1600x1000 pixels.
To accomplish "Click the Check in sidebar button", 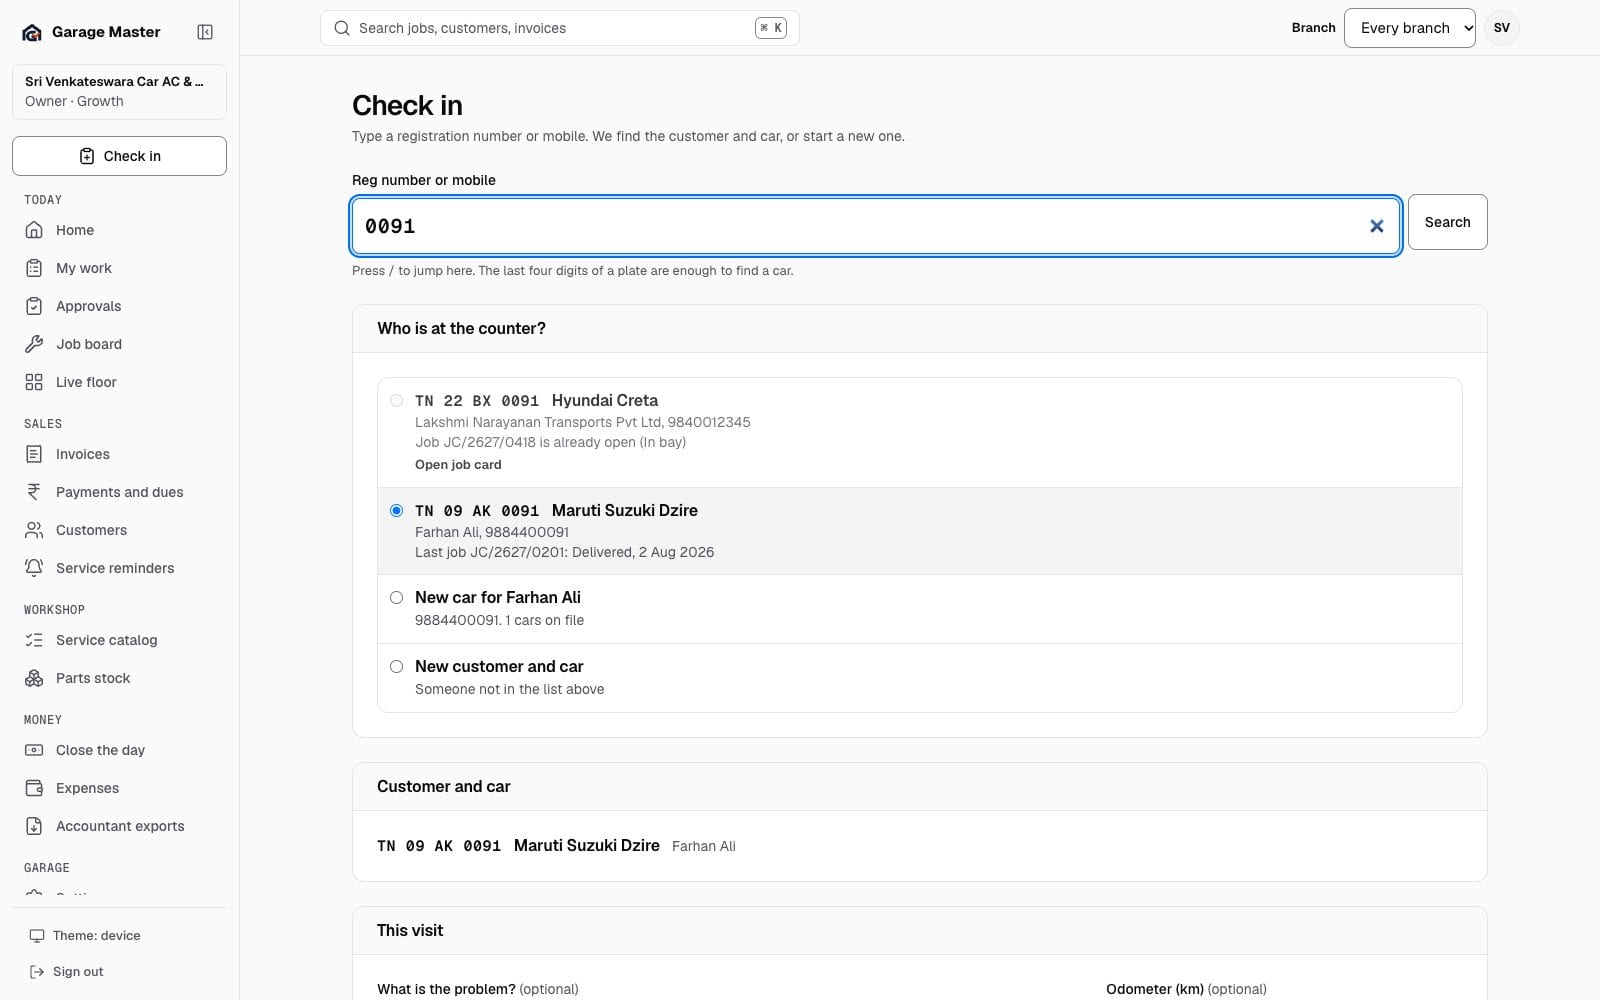I will click(119, 156).
